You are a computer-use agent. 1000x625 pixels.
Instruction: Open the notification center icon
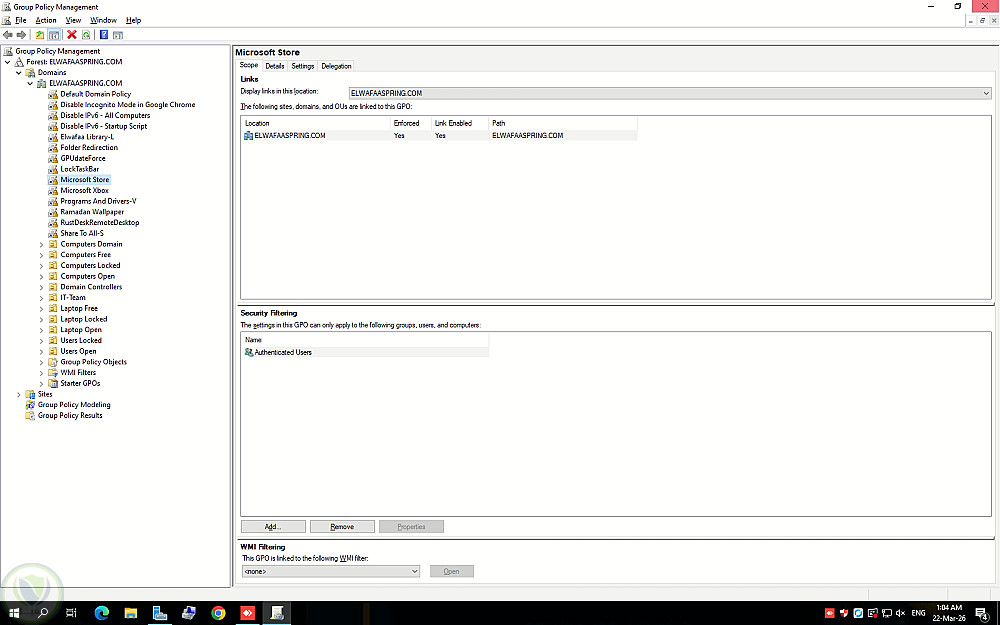tap(982, 614)
